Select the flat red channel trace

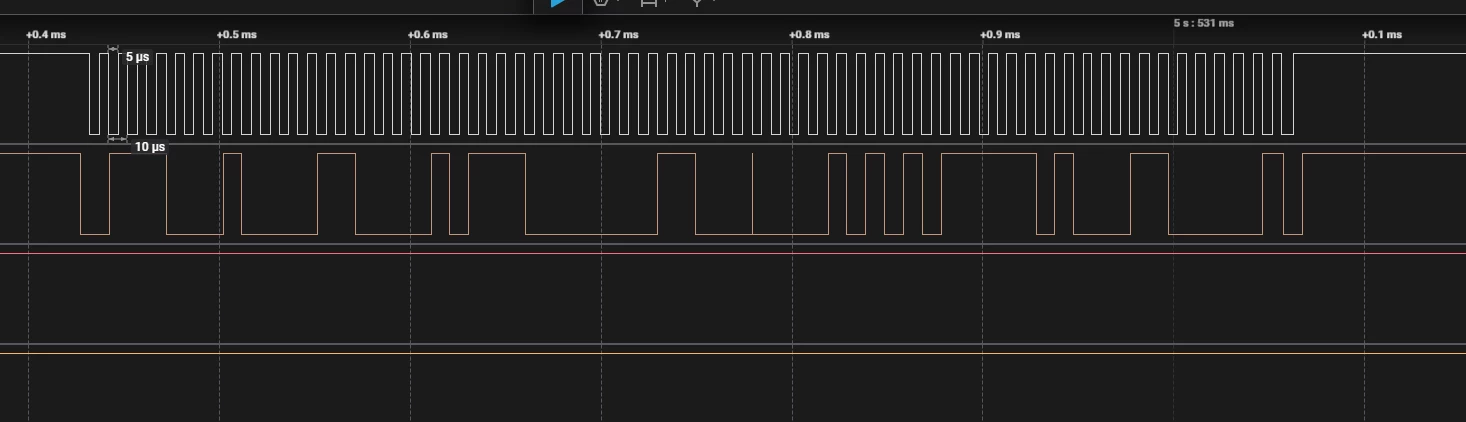[x=733, y=253]
